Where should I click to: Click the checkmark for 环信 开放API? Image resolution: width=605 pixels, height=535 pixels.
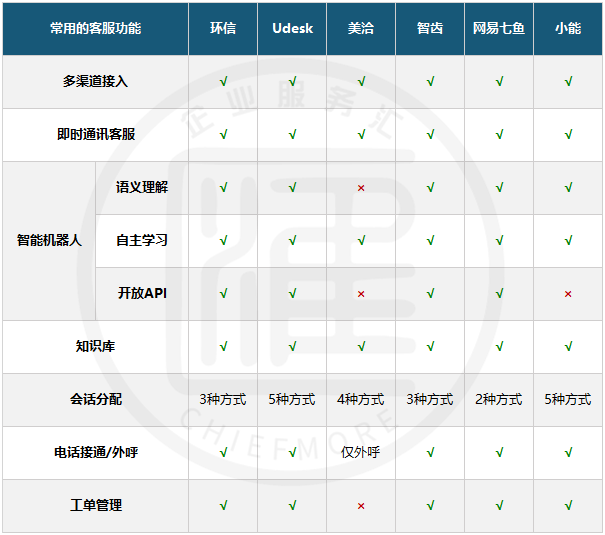pyautogui.click(x=223, y=293)
